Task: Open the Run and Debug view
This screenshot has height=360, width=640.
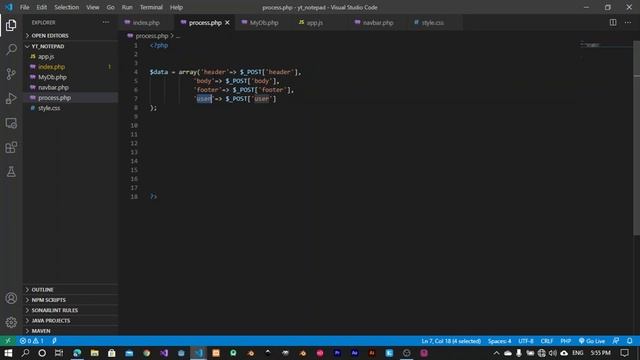Action: 11,98
